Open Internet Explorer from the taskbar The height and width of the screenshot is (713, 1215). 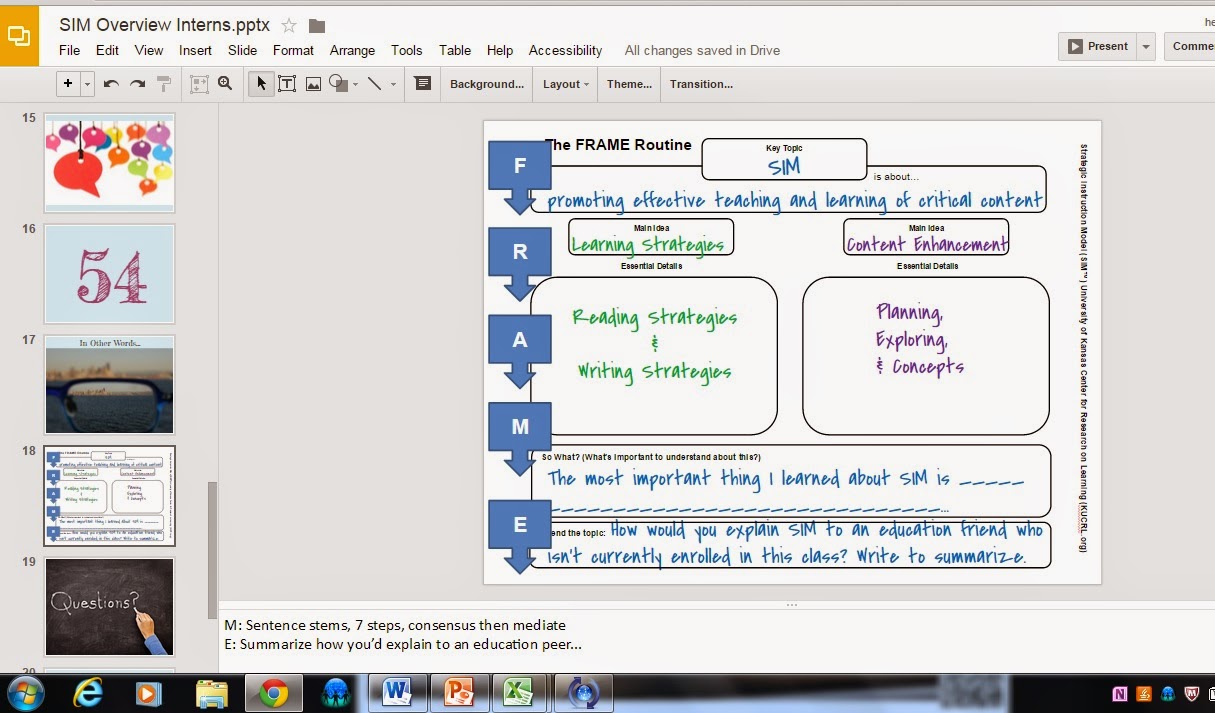tap(91, 692)
